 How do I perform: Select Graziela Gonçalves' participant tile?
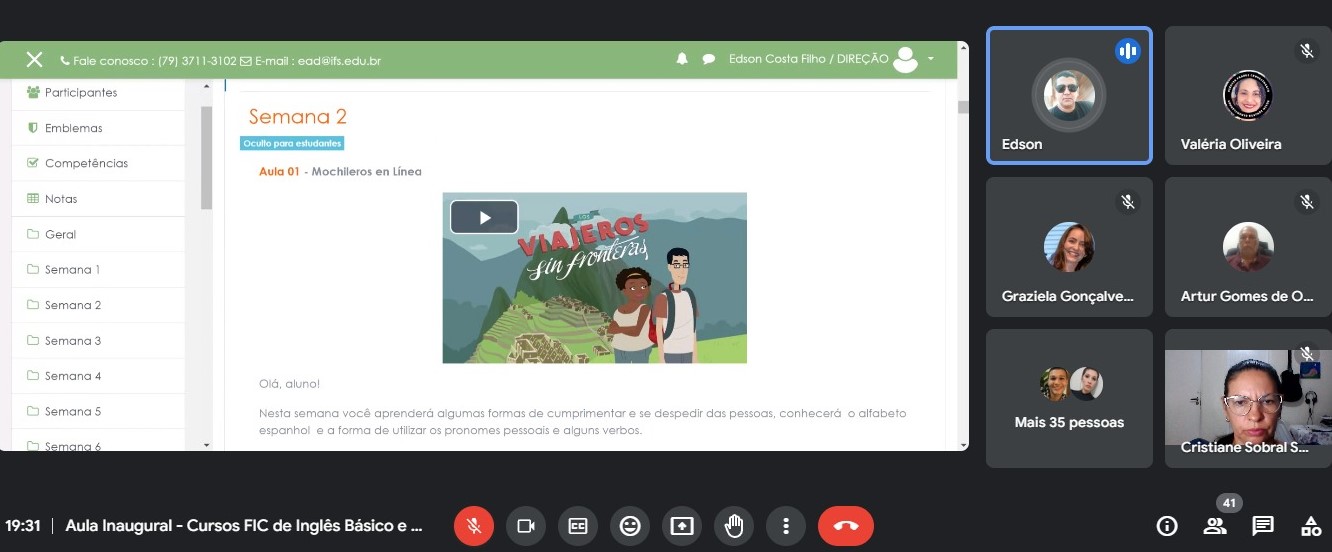(1069, 247)
